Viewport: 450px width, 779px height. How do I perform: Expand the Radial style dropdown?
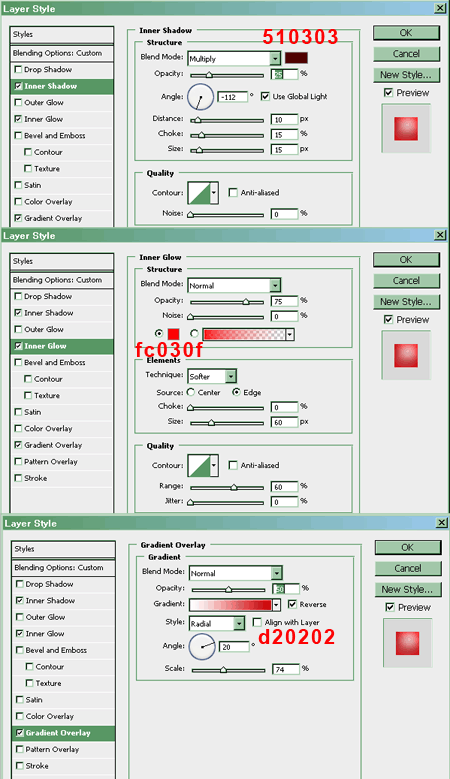pos(239,623)
